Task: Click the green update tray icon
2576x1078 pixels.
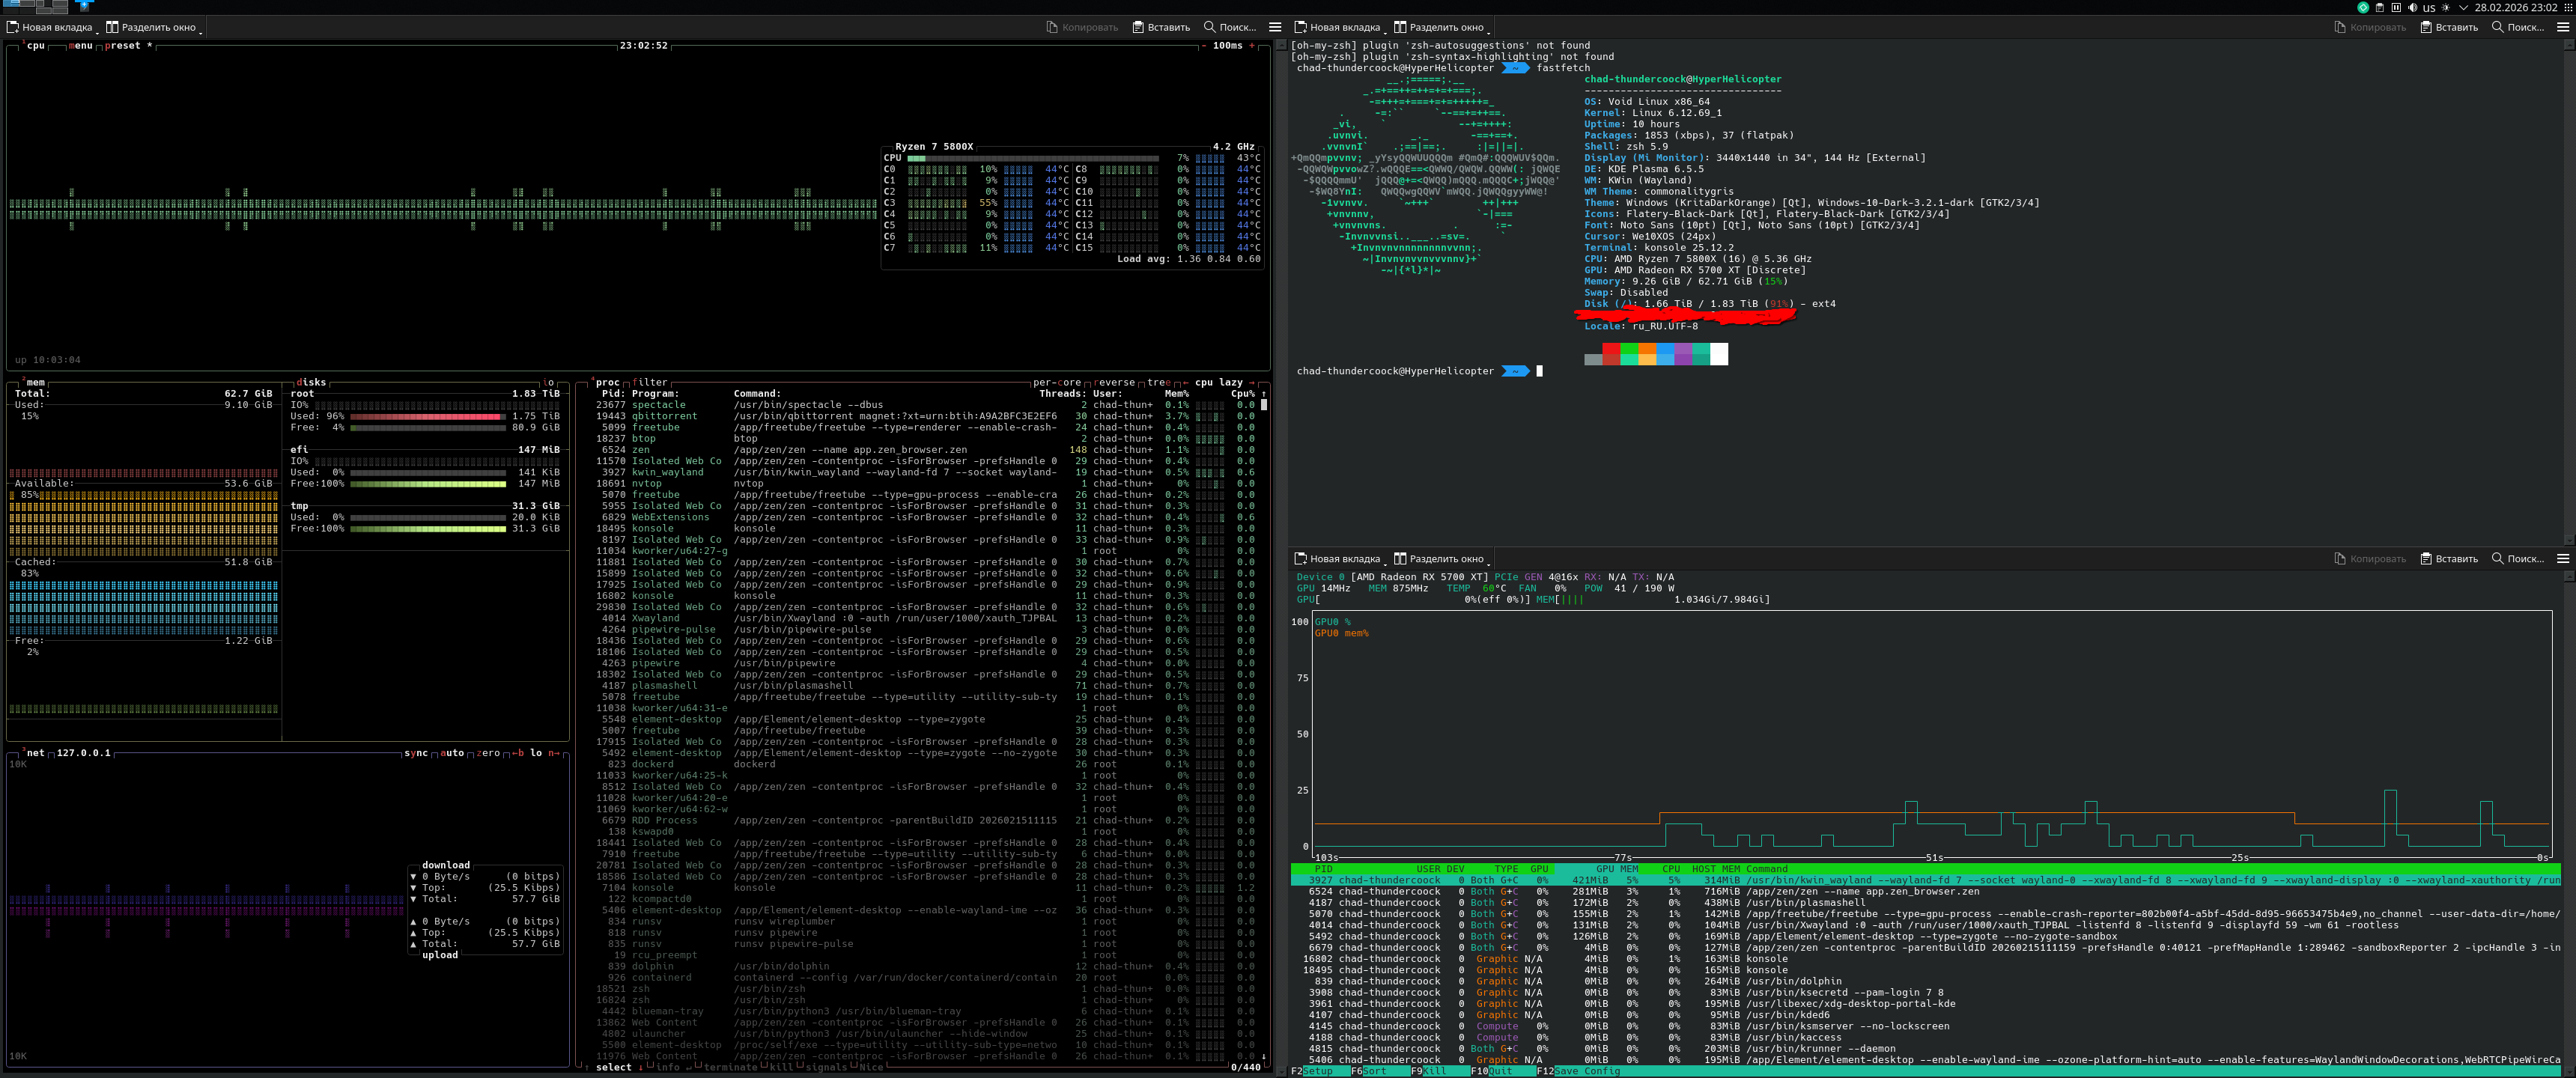Action: pyautogui.click(x=2364, y=7)
